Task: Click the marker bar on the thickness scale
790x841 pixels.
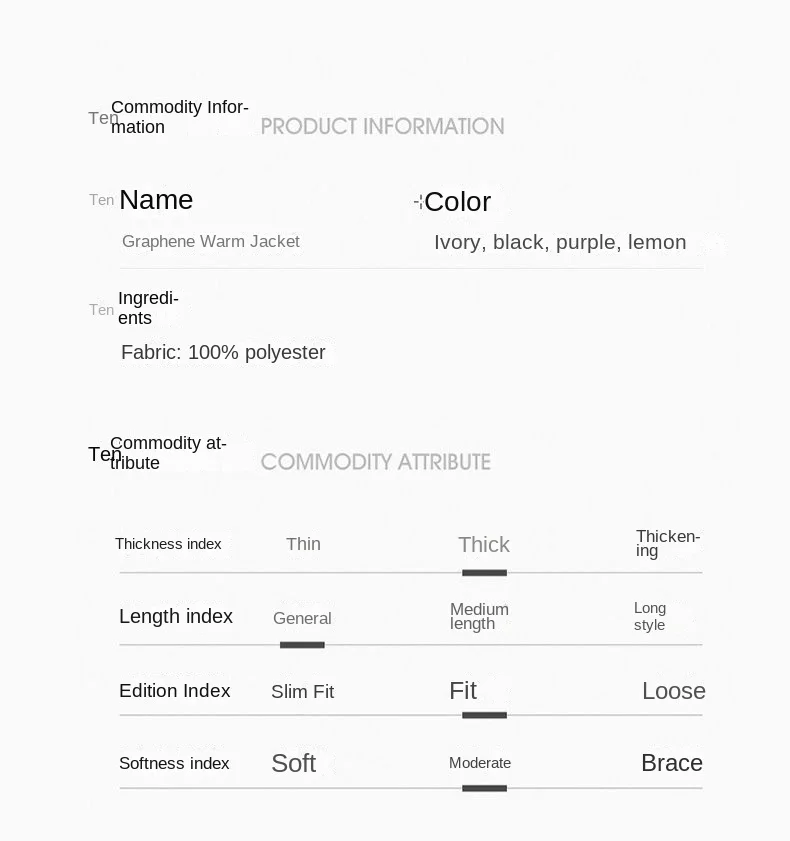Action: [484, 573]
